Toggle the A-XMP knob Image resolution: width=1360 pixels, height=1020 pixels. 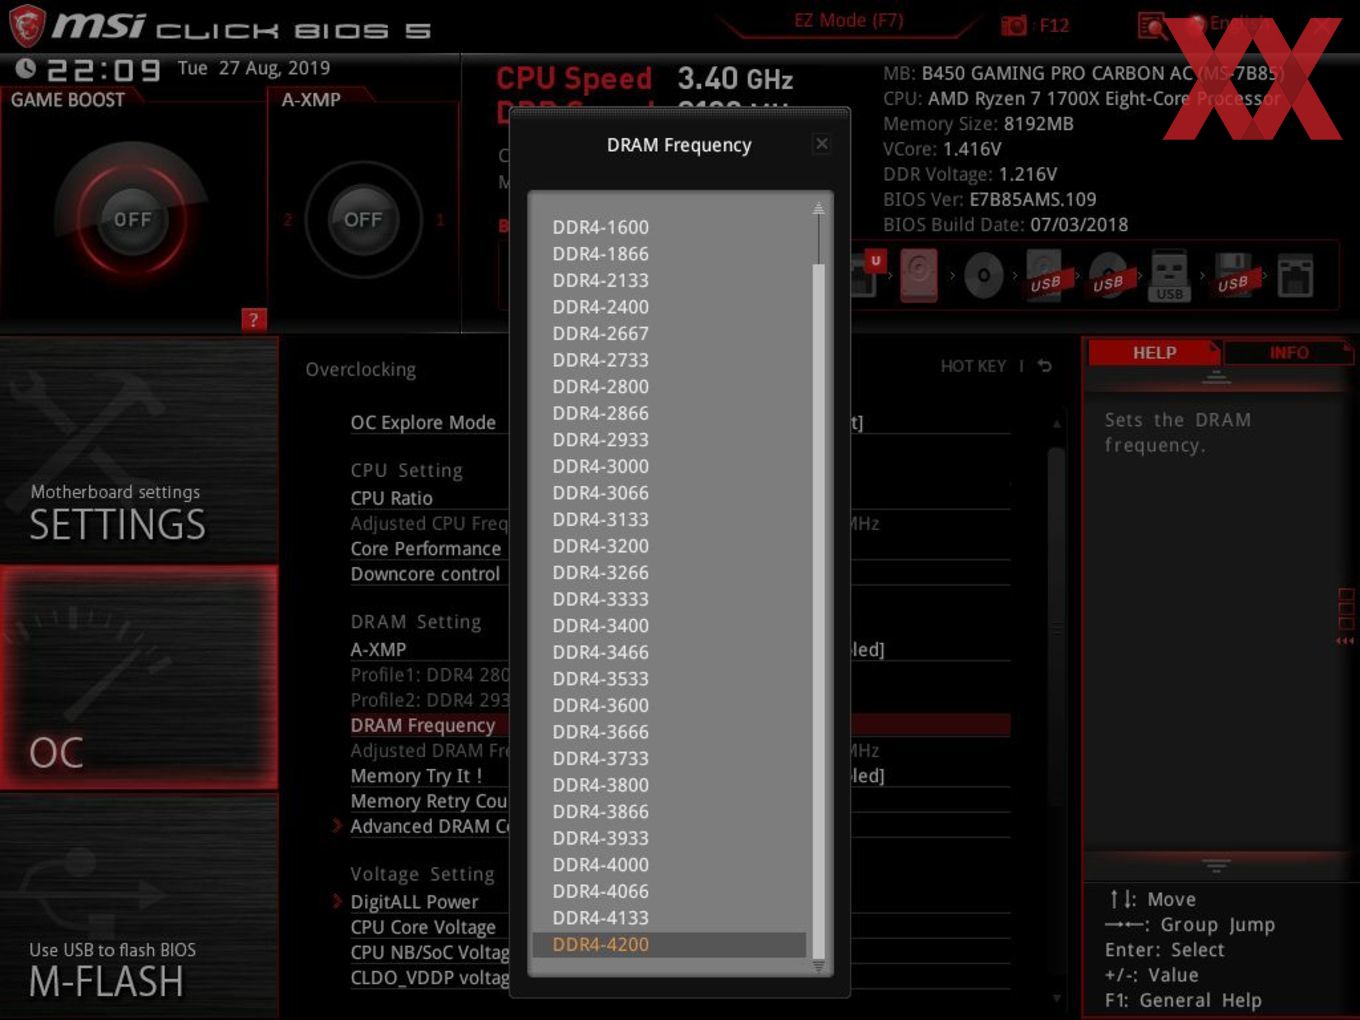(x=362, y=219)
